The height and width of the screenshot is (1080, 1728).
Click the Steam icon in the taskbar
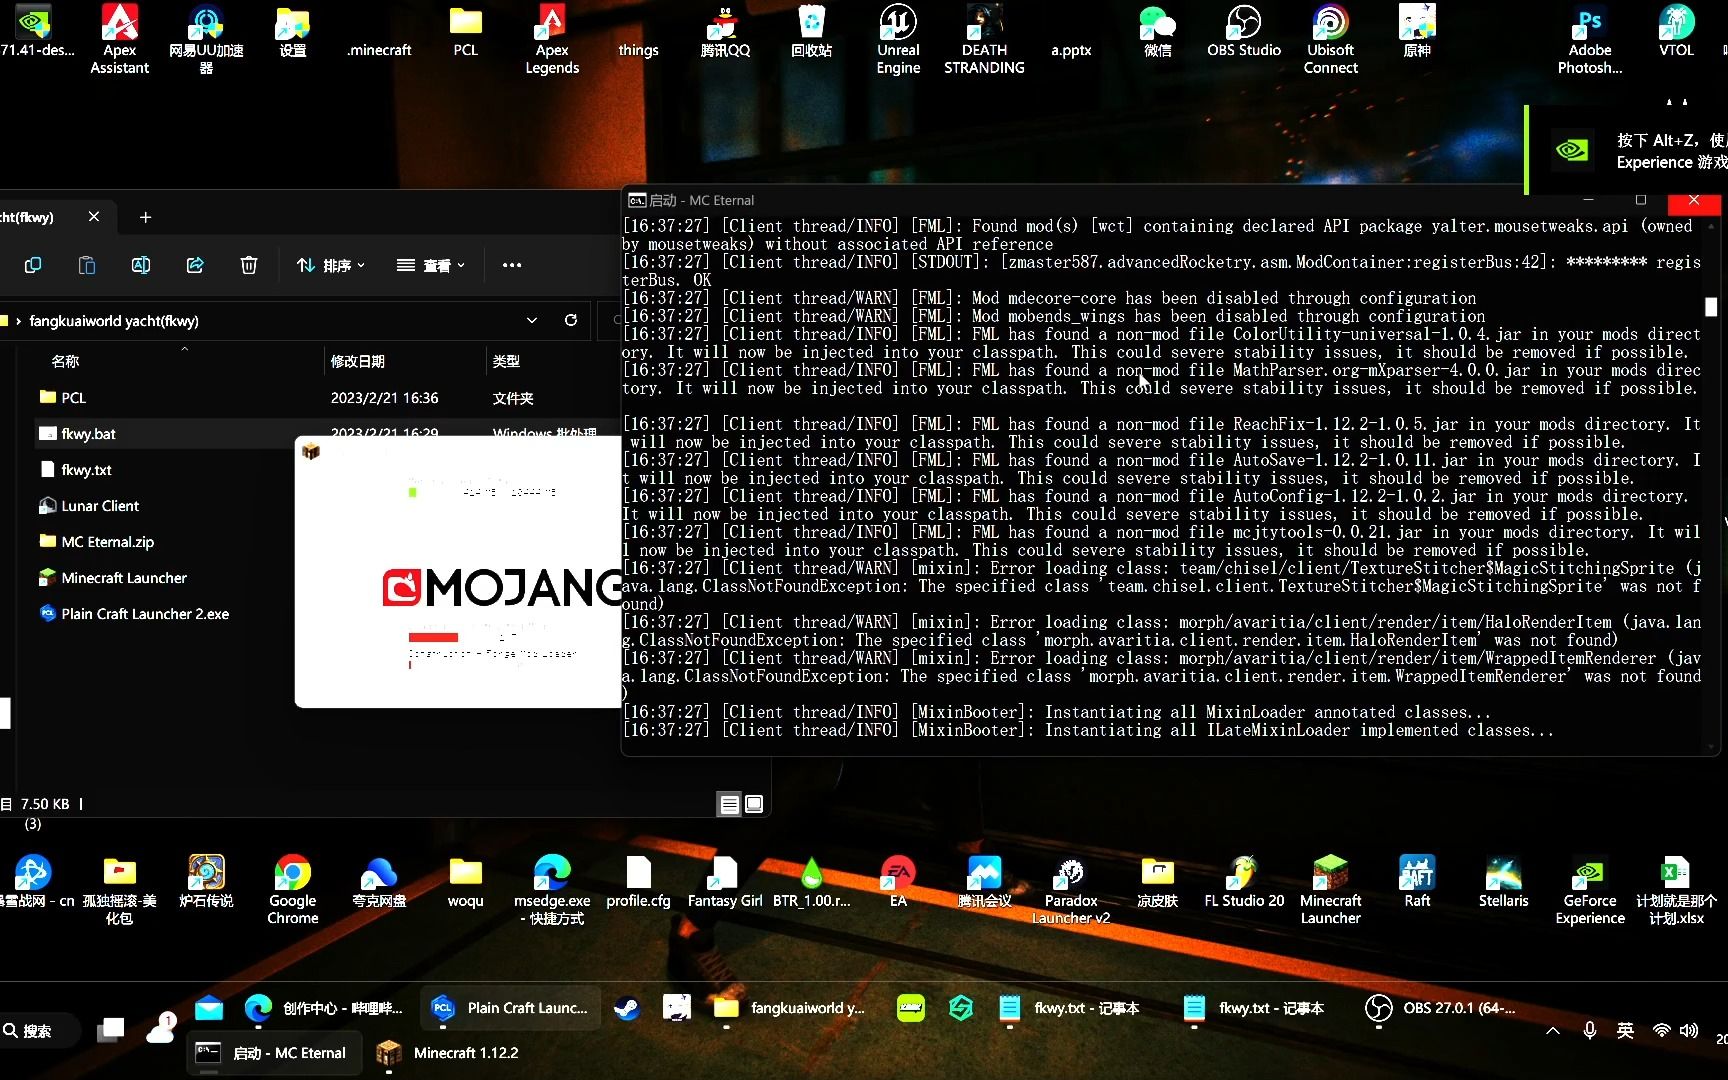[627, 1008]
